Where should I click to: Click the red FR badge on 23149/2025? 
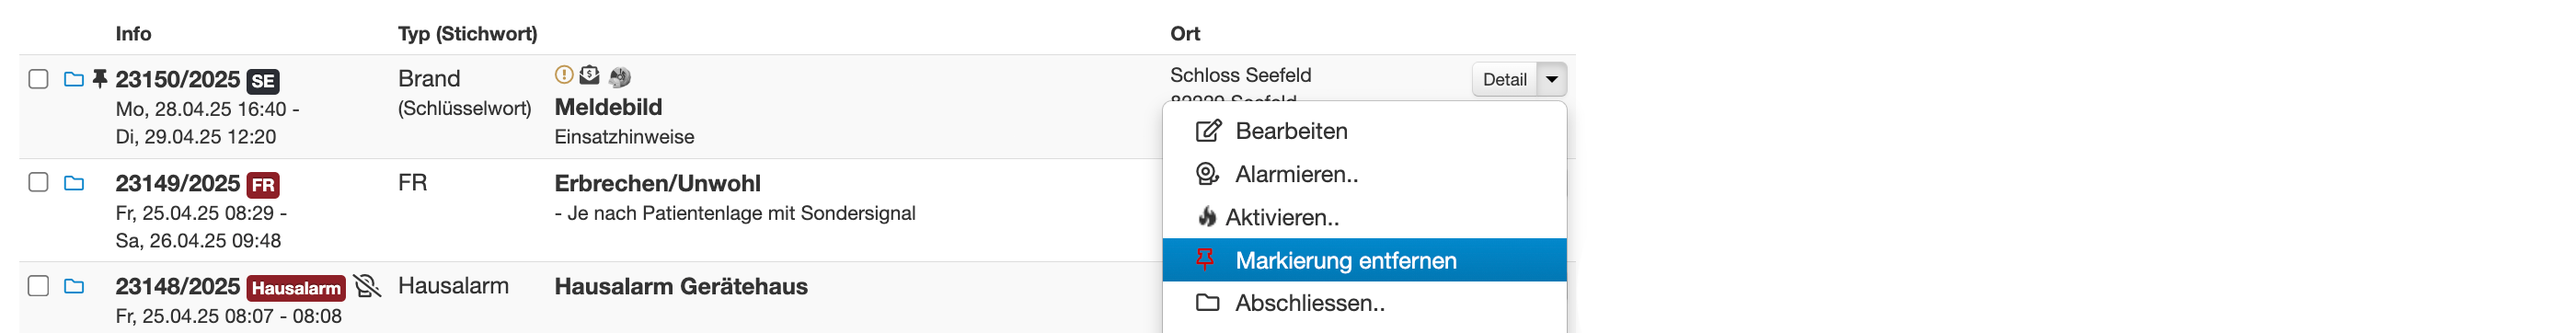[263, 185]
